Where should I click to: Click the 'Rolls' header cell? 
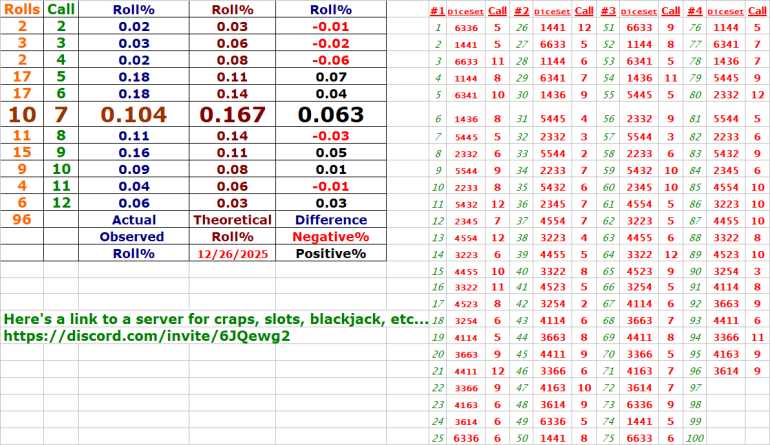[x=22, y=9]
